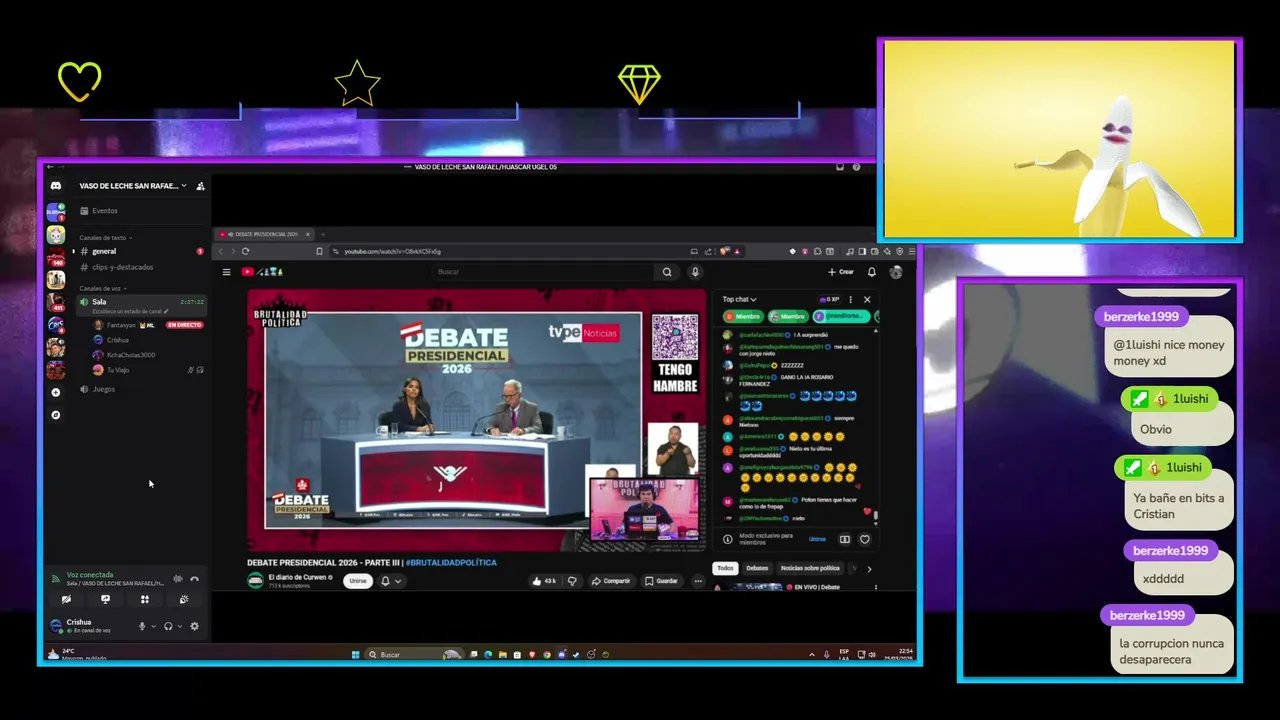Click the Unirse button beside channel name

[x=358, y=581]
